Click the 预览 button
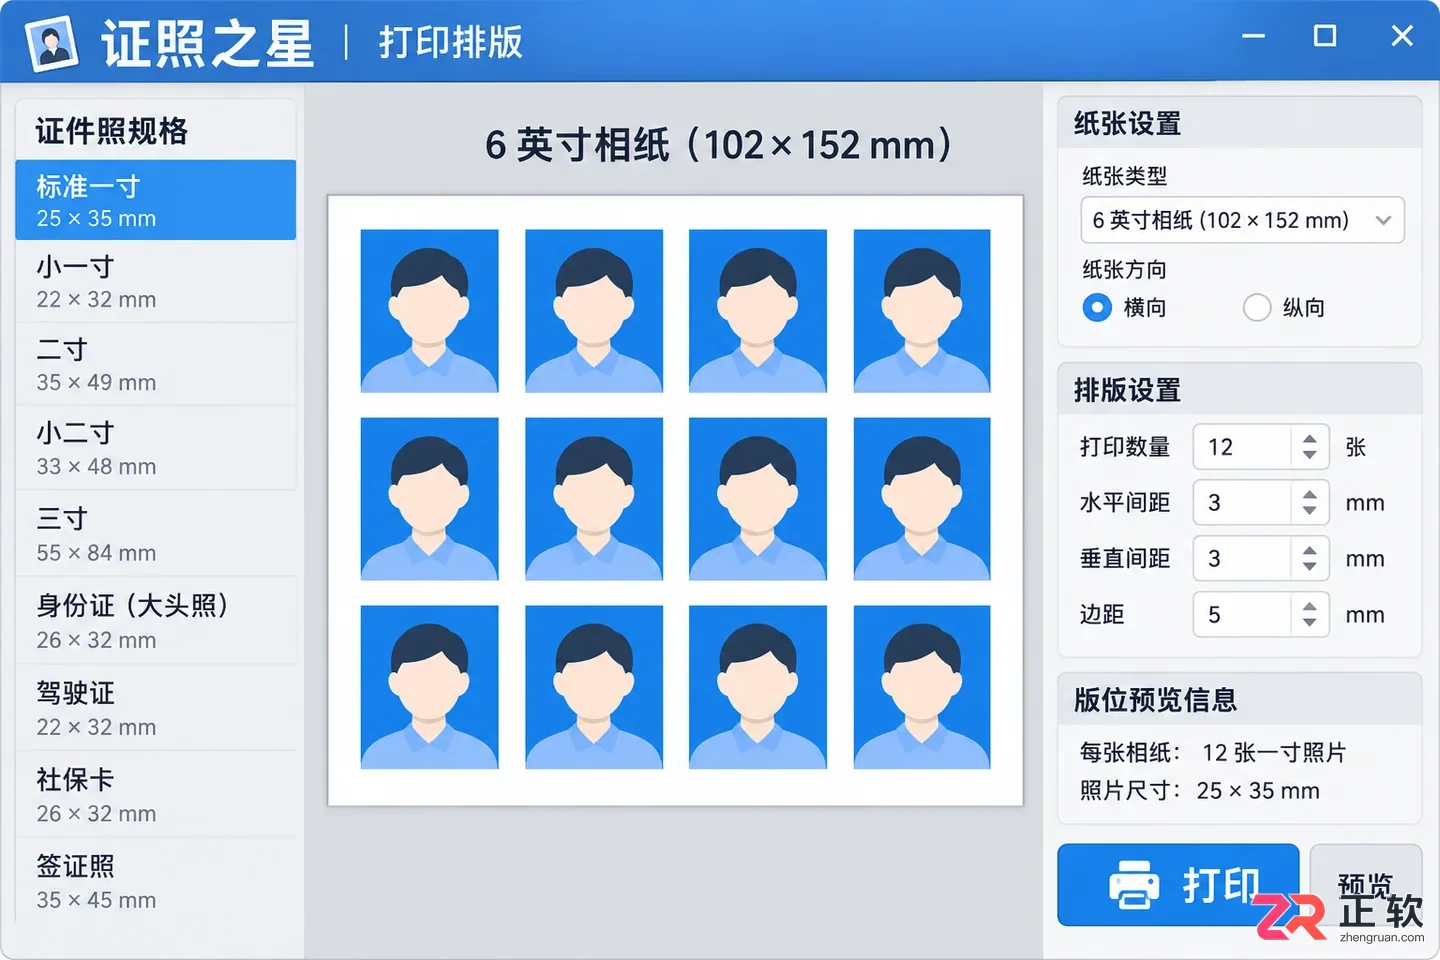Viewport: 1440px width, 960px height. (x=1366, y=885)
